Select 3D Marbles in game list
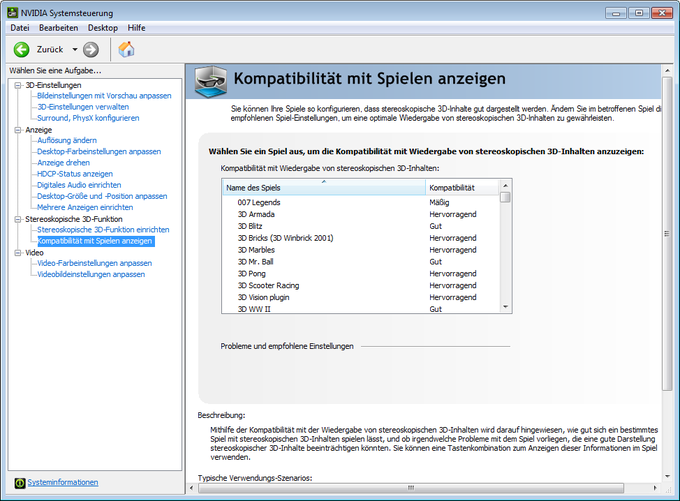The height and width of the screenshot is (501, 680). (x=361, y=250)
